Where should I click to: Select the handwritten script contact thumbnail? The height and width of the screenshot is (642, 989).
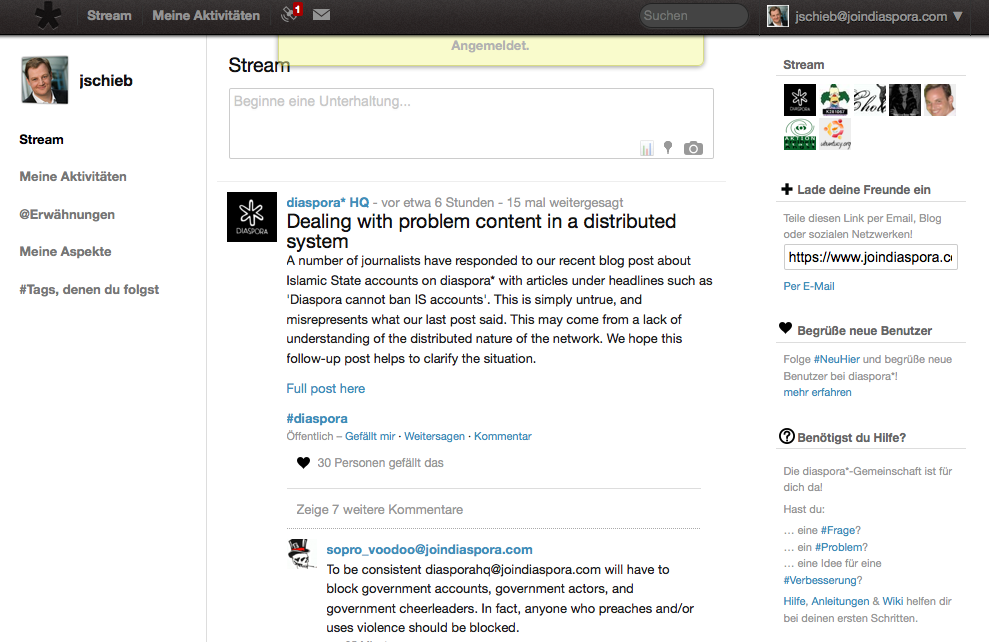(x=870, y=100)
